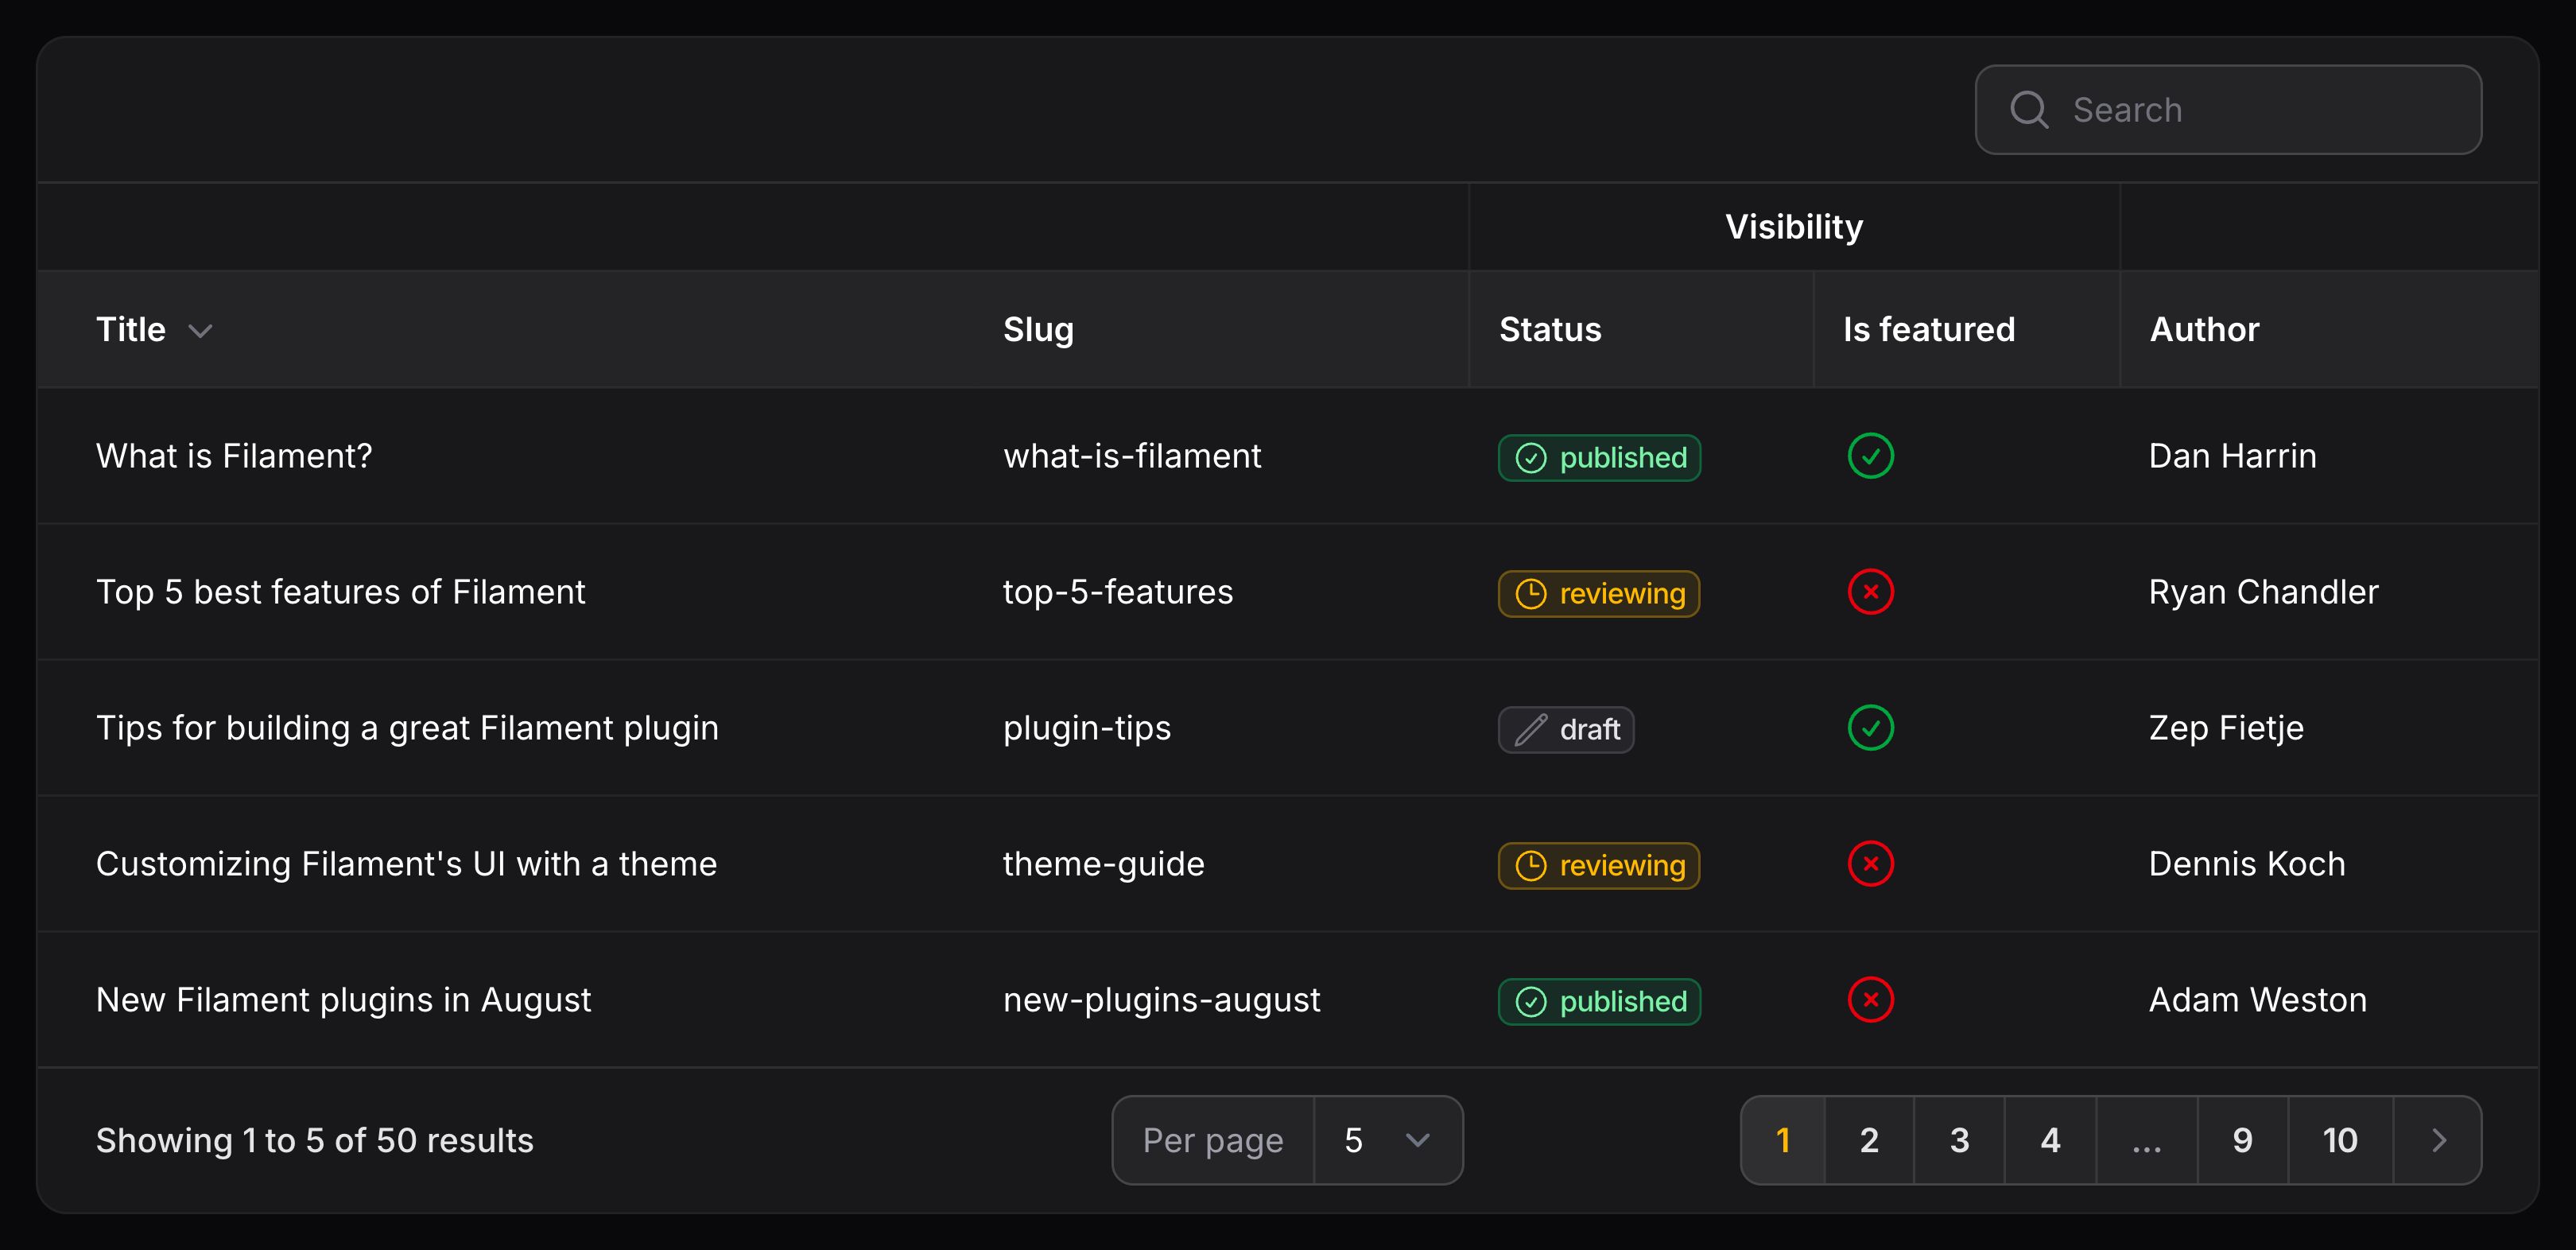Click author 'Zep Fietje'
The height and width of the screenshot is (1250, 2576).
click(2226, 728)
